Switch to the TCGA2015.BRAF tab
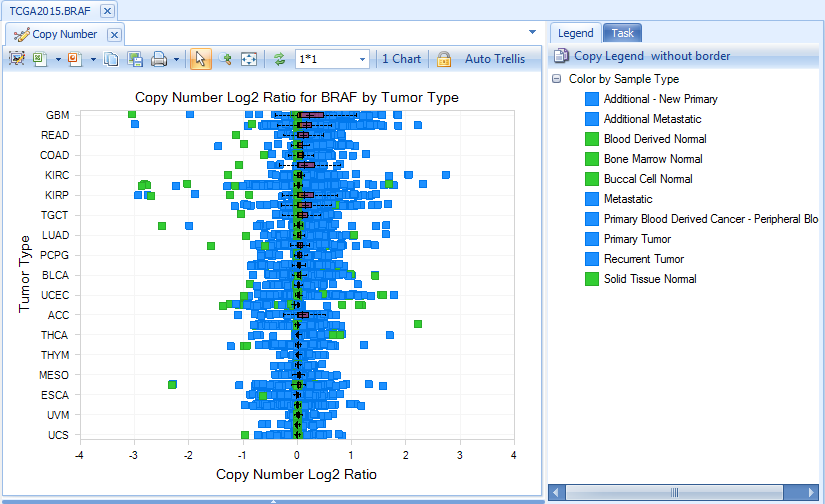The width and height of the screenshot is (825, 504). pyautogui.click(x=50, y=11)
